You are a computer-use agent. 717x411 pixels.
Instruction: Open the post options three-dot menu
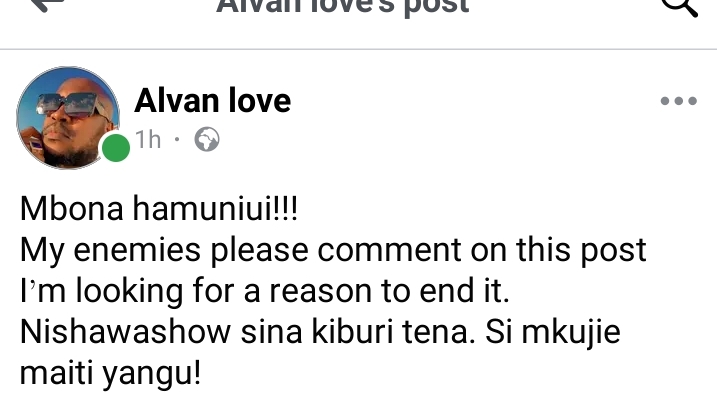click(679, 101)
